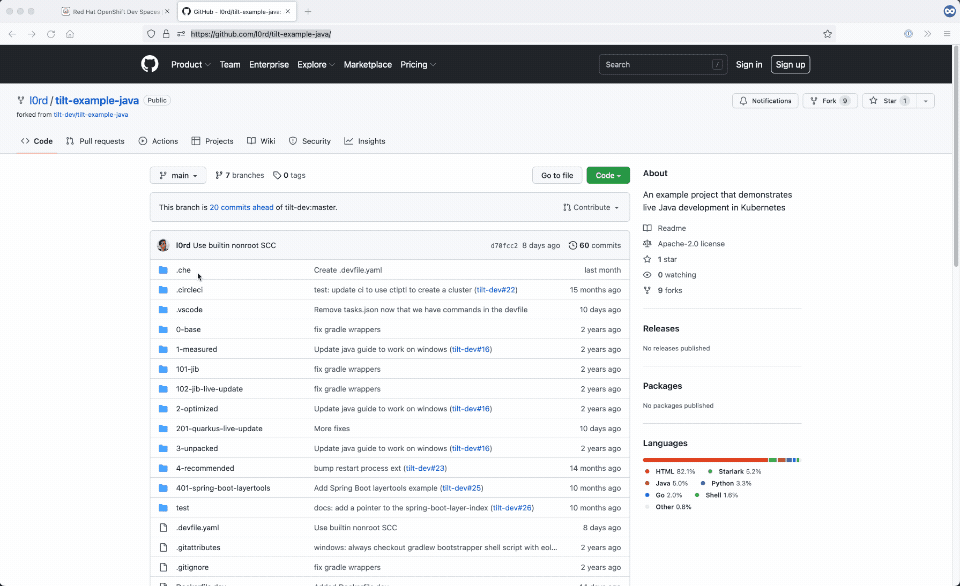
Task: Open the Pricing dropdown menu
Action: pyautogui.click(x=418, y=64)
